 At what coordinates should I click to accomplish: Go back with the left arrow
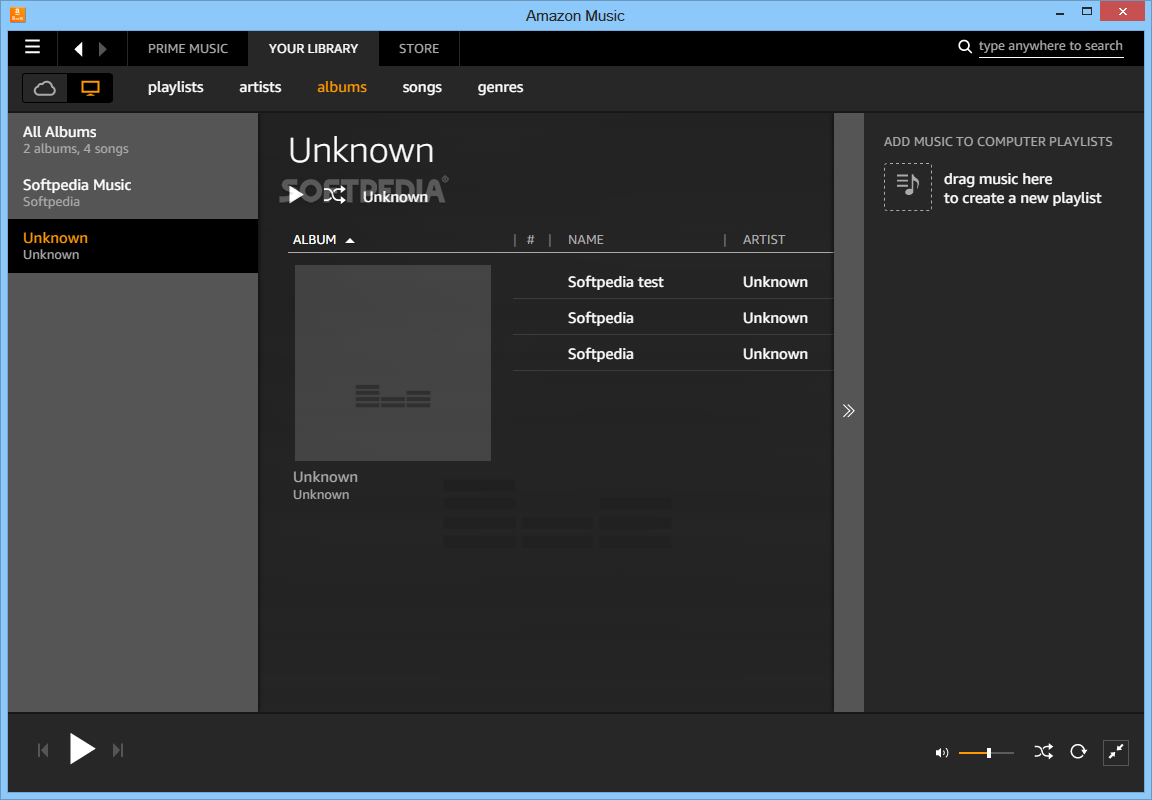point(79,48)
